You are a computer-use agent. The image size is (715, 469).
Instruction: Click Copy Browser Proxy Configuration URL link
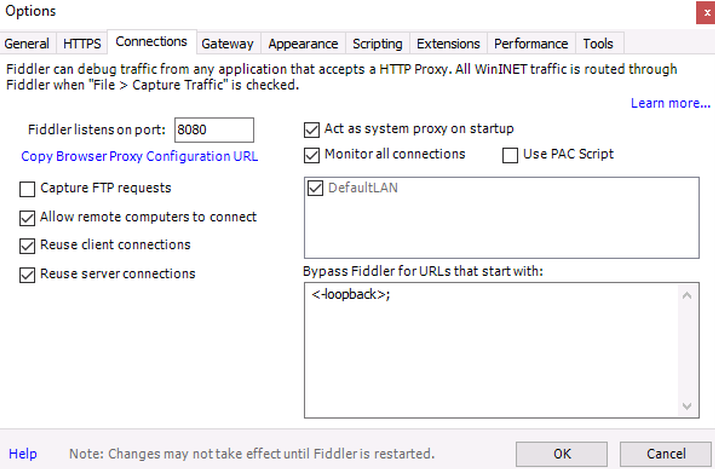(x=139, y=156)
